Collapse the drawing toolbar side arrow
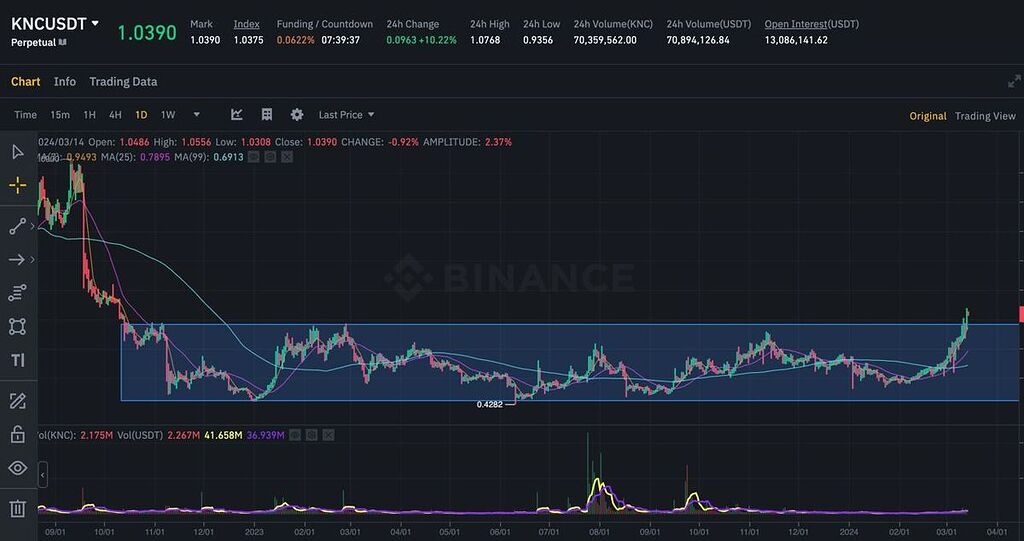 42,475
